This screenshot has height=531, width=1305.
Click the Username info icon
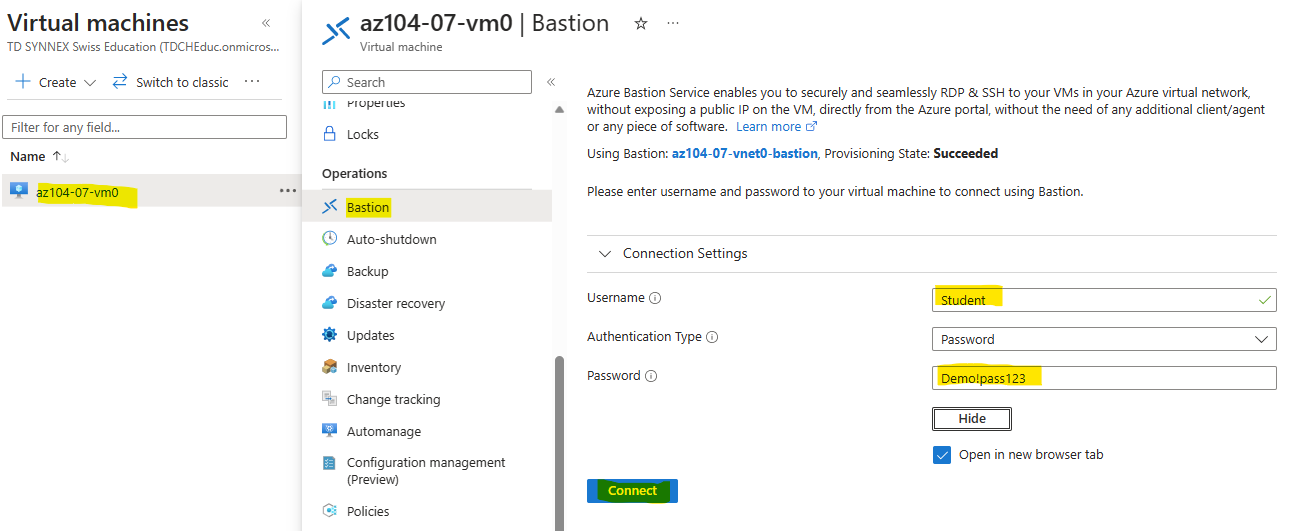click(x=655, y=298)
